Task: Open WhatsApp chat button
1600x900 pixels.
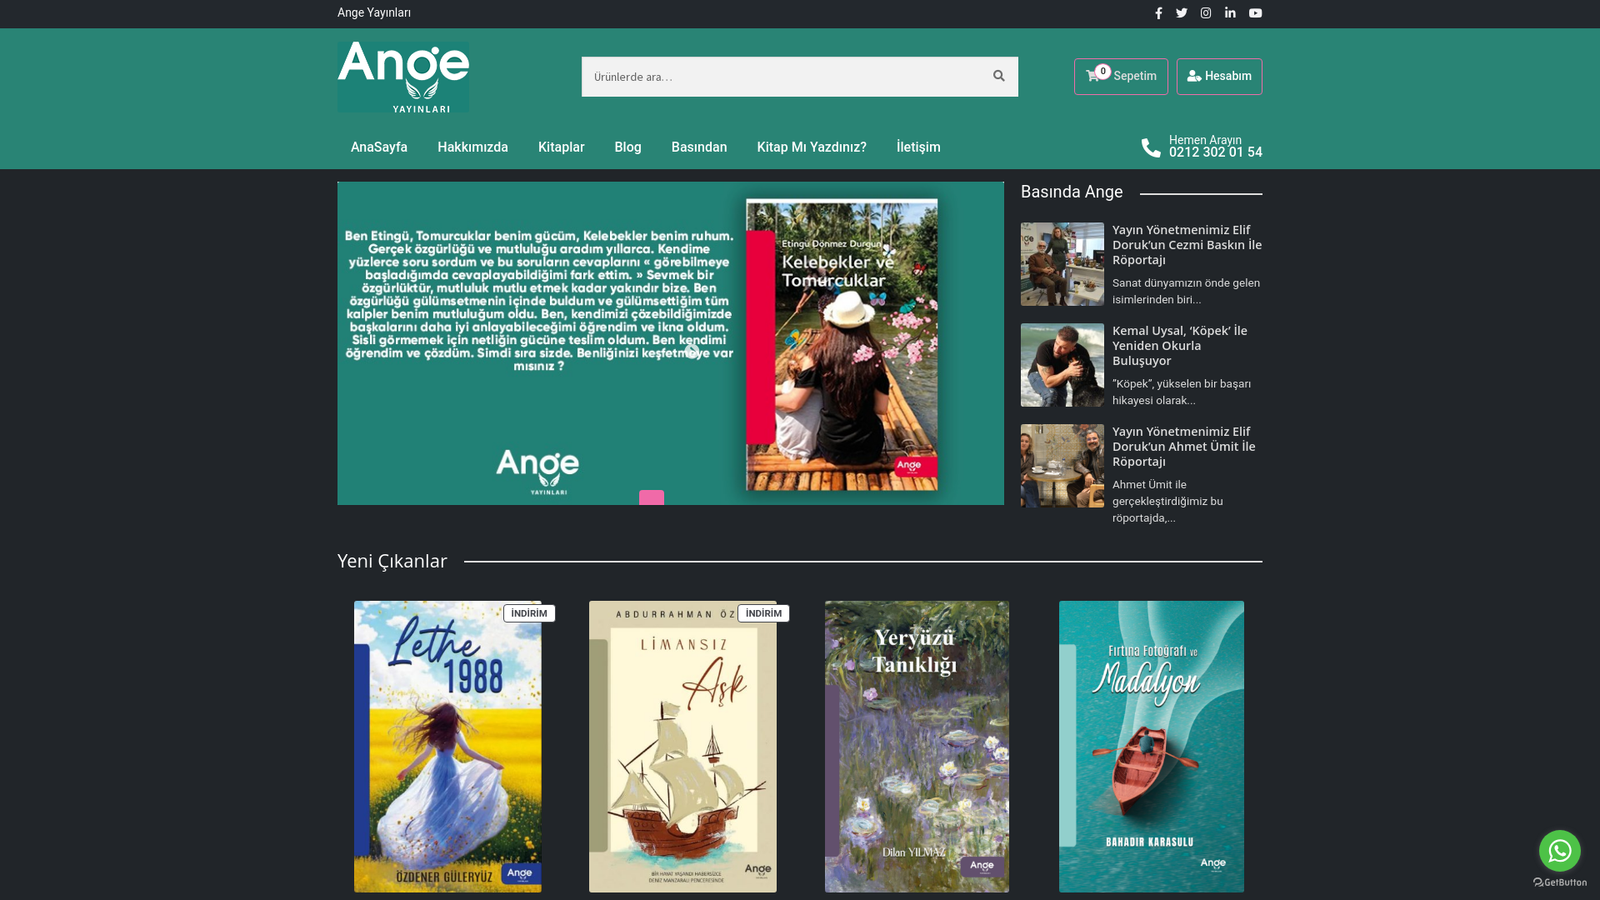Action: click(1559, 851)
